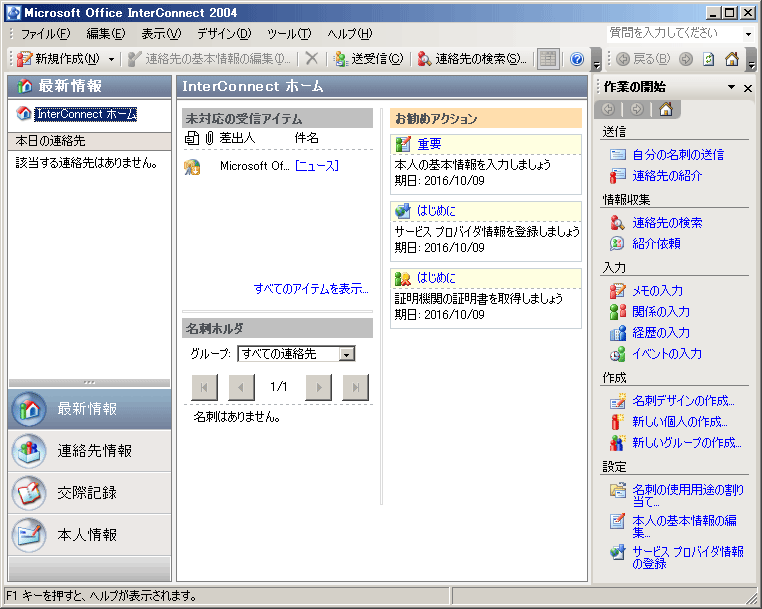The width and height of the screenshot is (762, 609).
Task: Open はじめに link for サービス プロバイダ情報
Action: [436, 210]
